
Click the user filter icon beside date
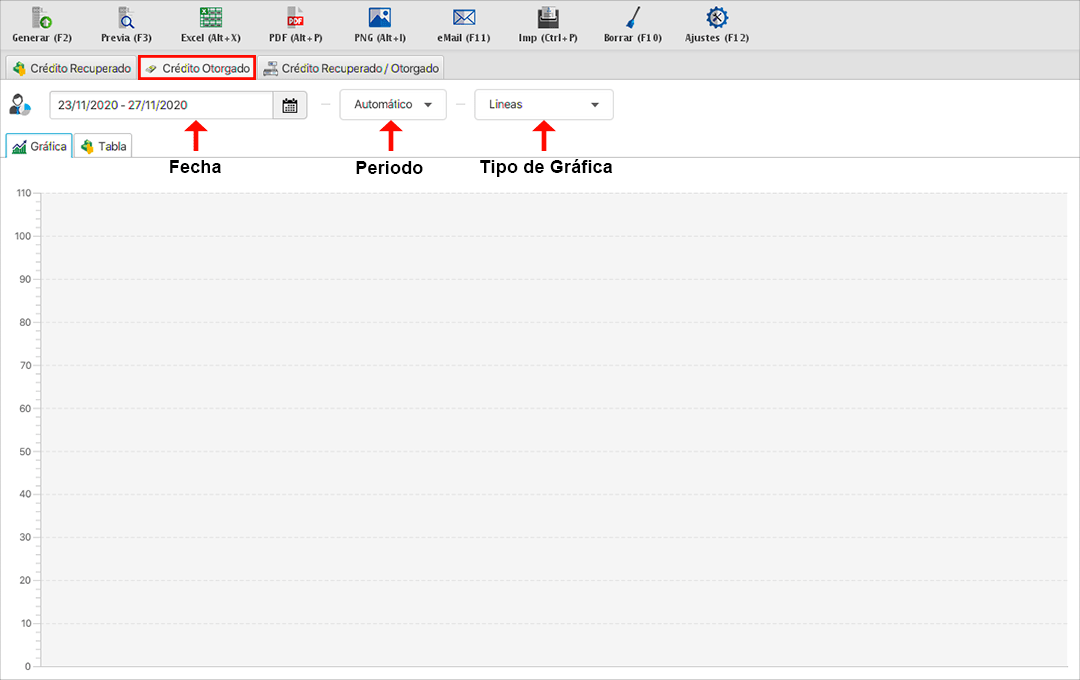20,105
